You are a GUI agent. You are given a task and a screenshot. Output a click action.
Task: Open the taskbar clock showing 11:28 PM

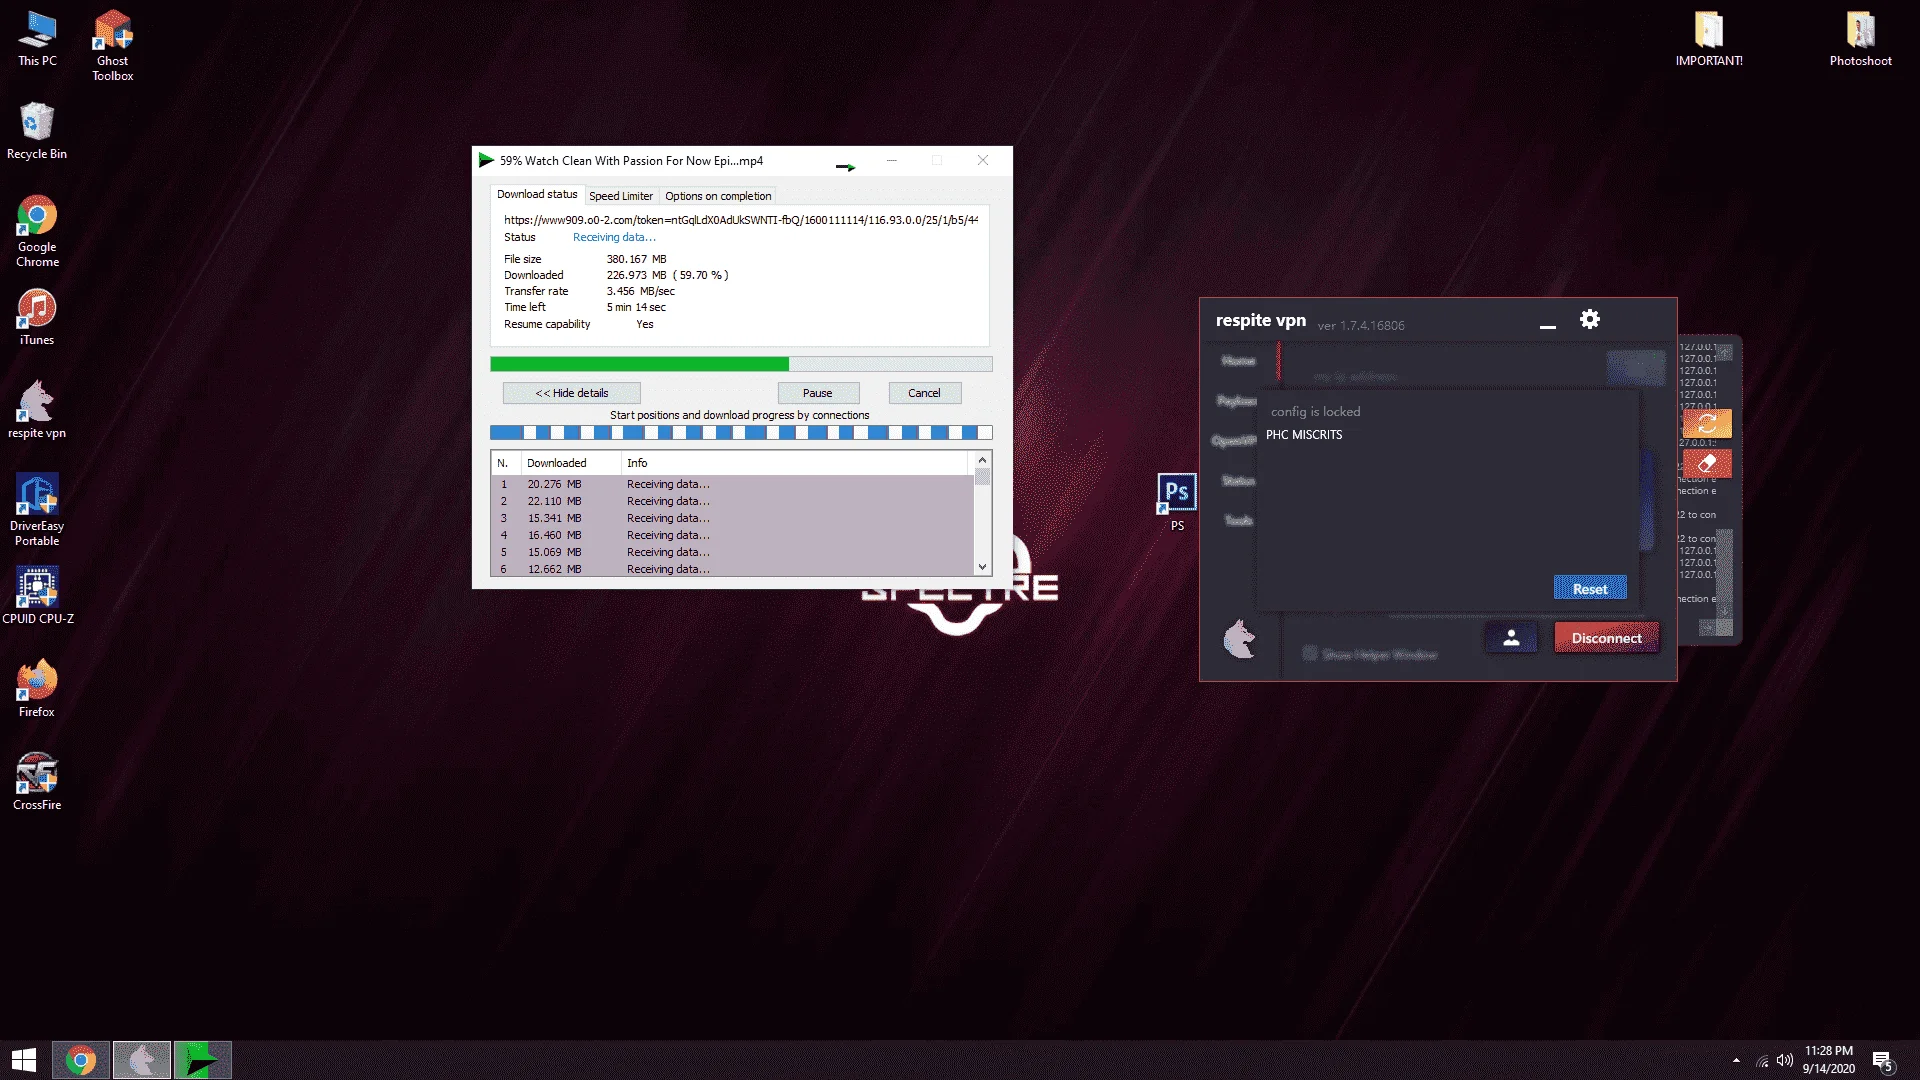pyautogui.click(x=1828, y=1060)
